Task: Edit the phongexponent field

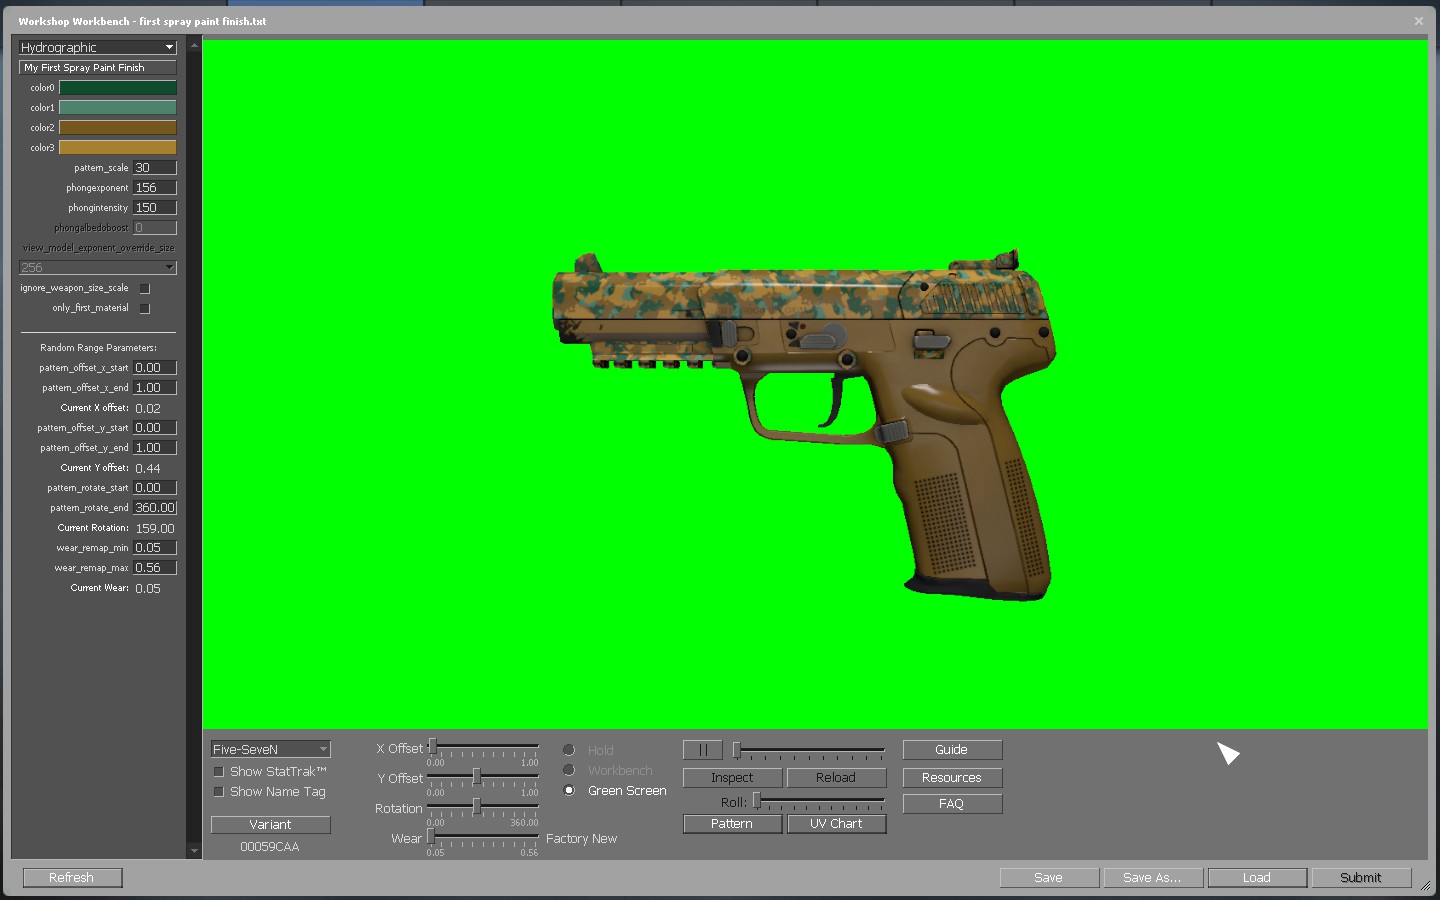Action: pos(155,187)
